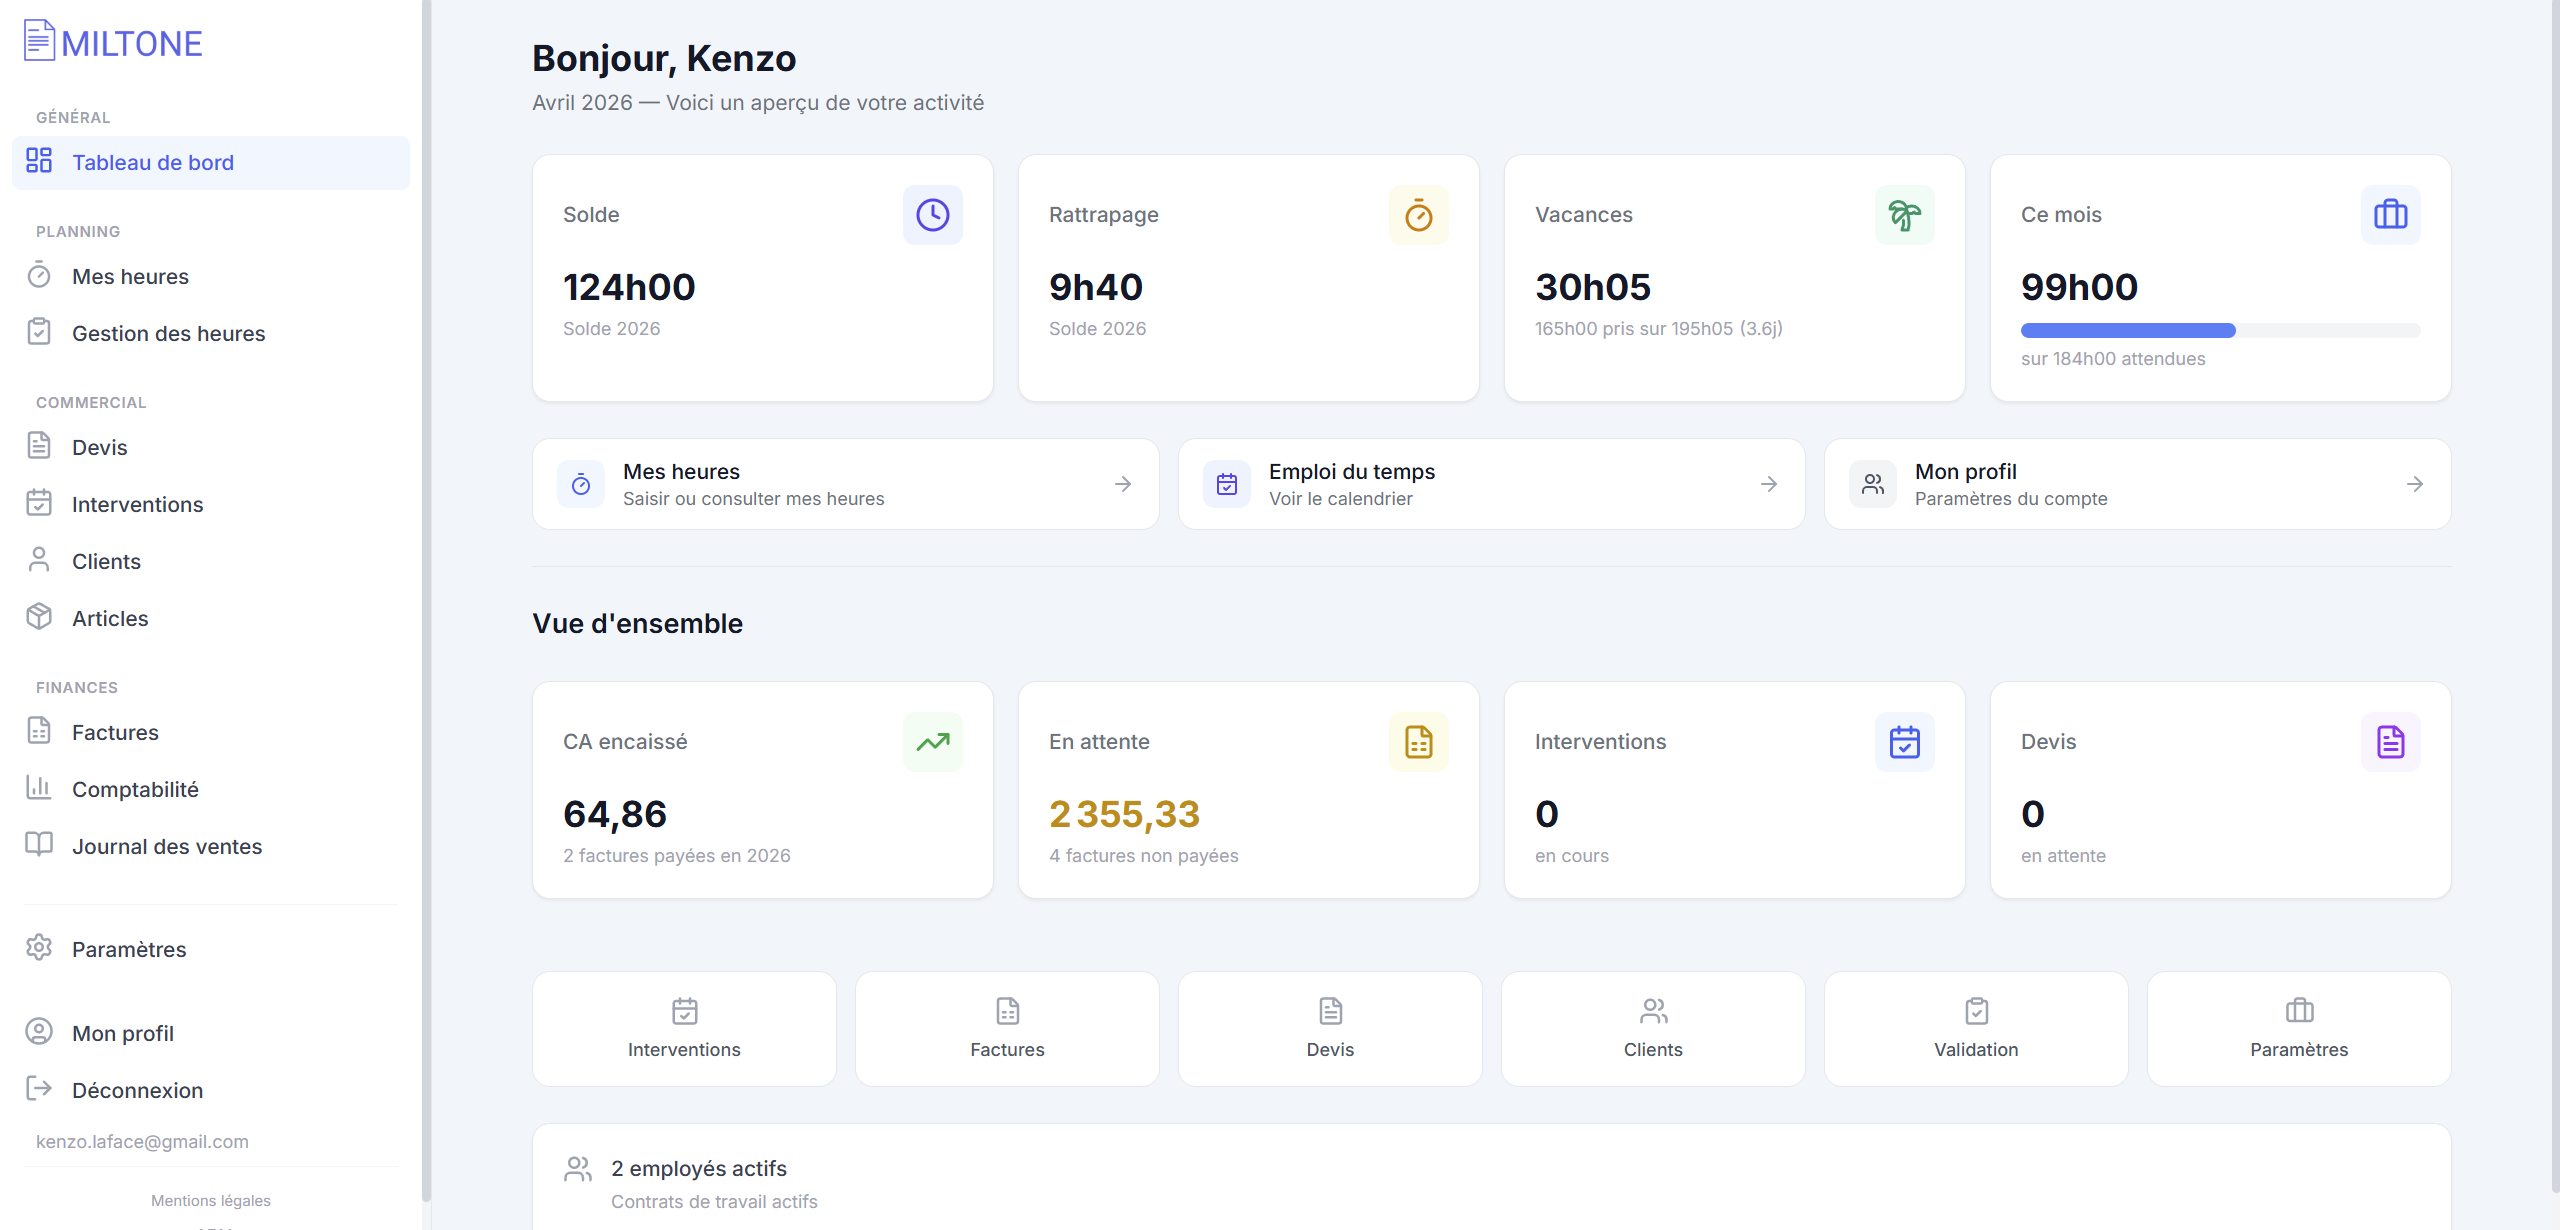Click the Validation shortcut icon
The image size is (2560, 1230).
(x=1976, y=1011)
